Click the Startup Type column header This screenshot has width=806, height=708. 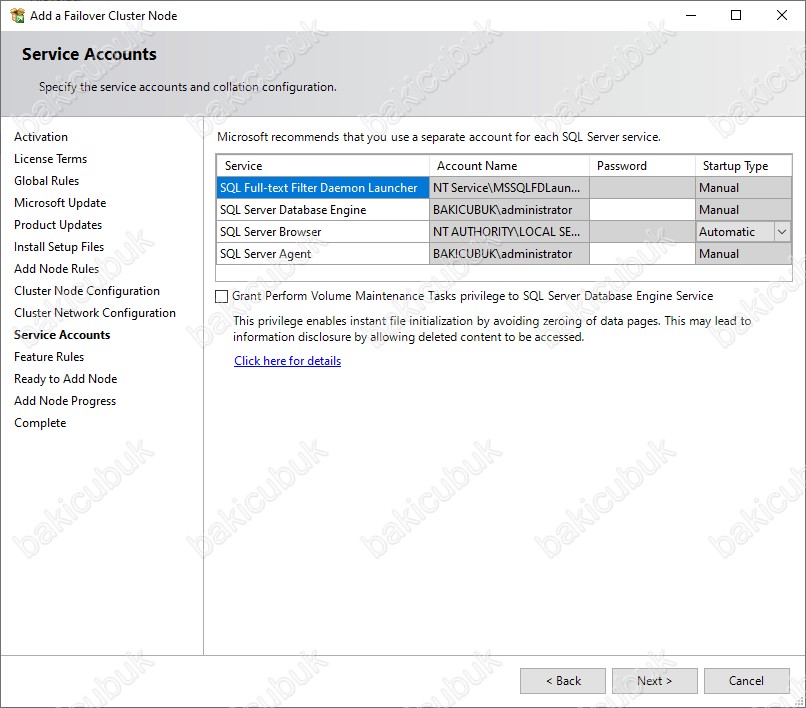743,166
